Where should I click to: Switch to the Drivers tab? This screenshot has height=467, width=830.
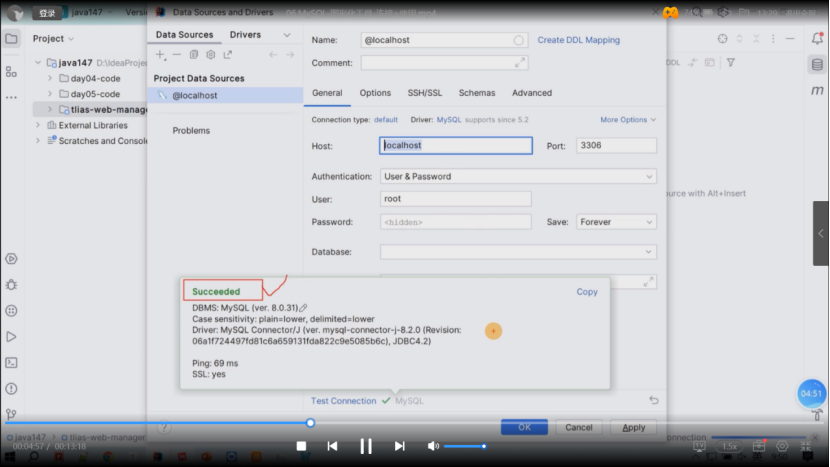(x=245, y=34)
